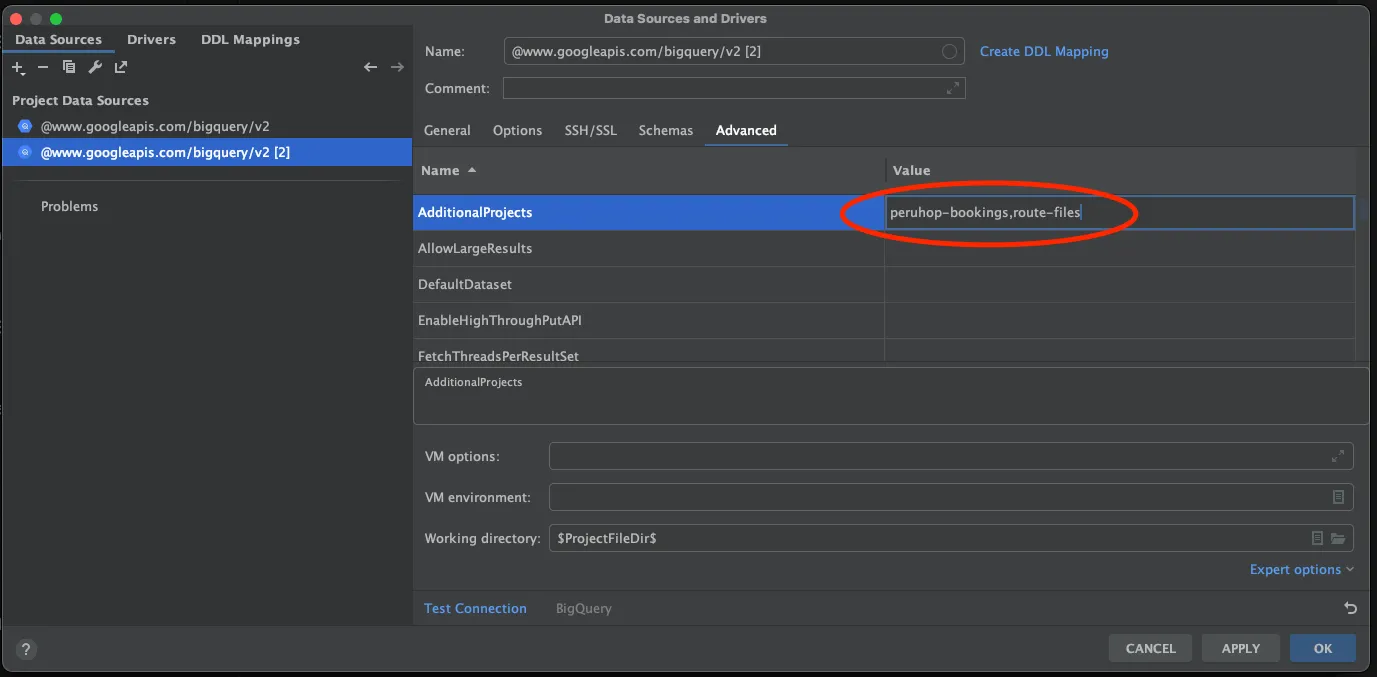1377x677 pixels.
Task: Click the Test Connection link
Action: (x=475, y=608)
